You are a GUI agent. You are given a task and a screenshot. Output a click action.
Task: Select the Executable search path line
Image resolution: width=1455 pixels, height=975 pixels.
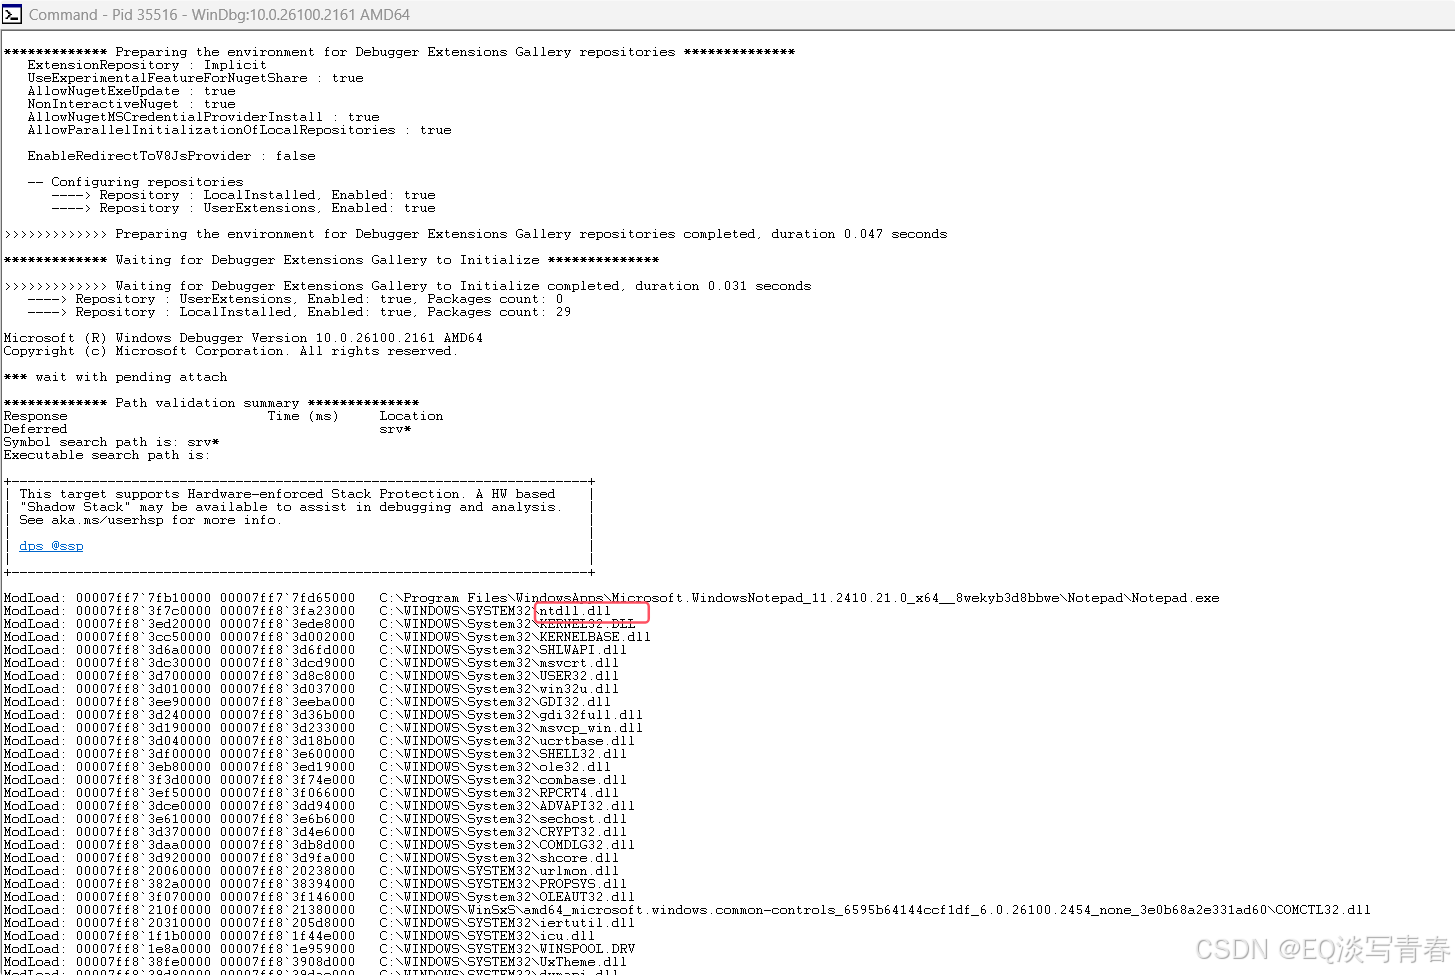click(106, 455)
